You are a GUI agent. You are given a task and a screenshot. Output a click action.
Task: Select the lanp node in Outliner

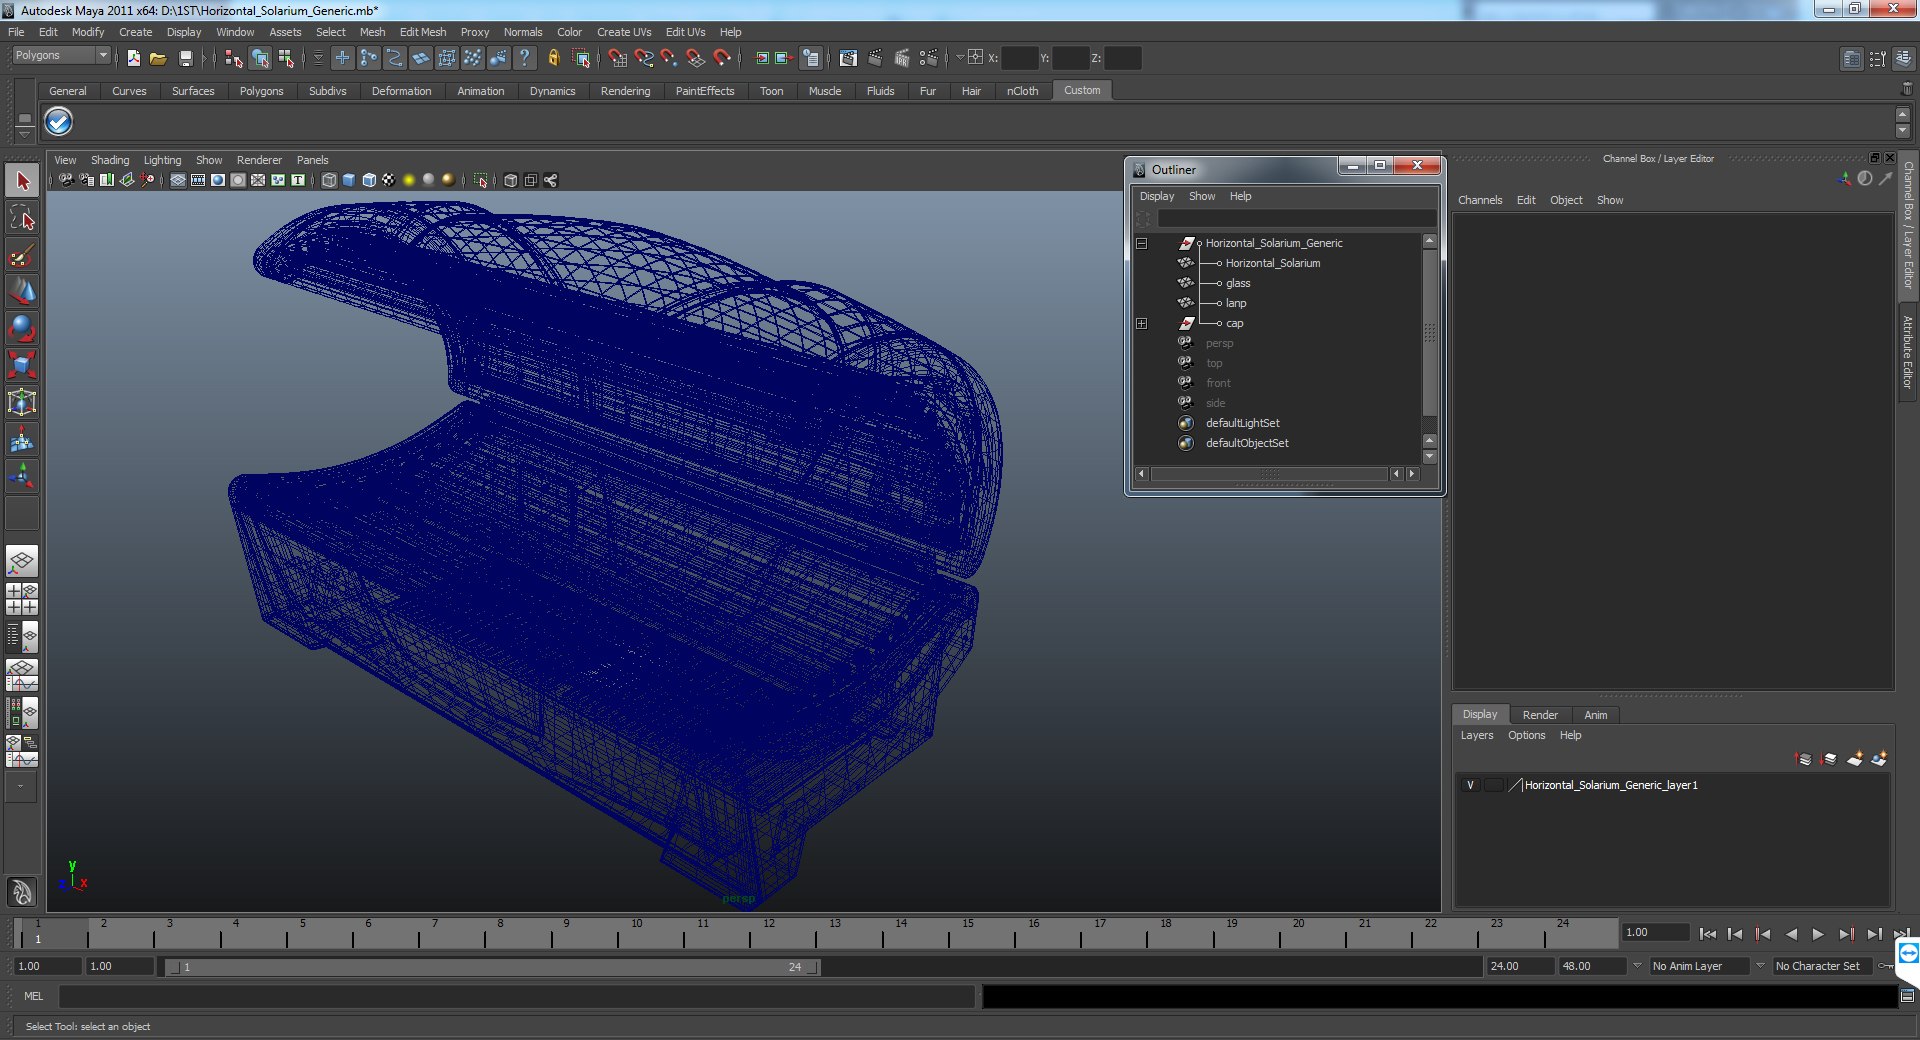(x=1236, y=303)
